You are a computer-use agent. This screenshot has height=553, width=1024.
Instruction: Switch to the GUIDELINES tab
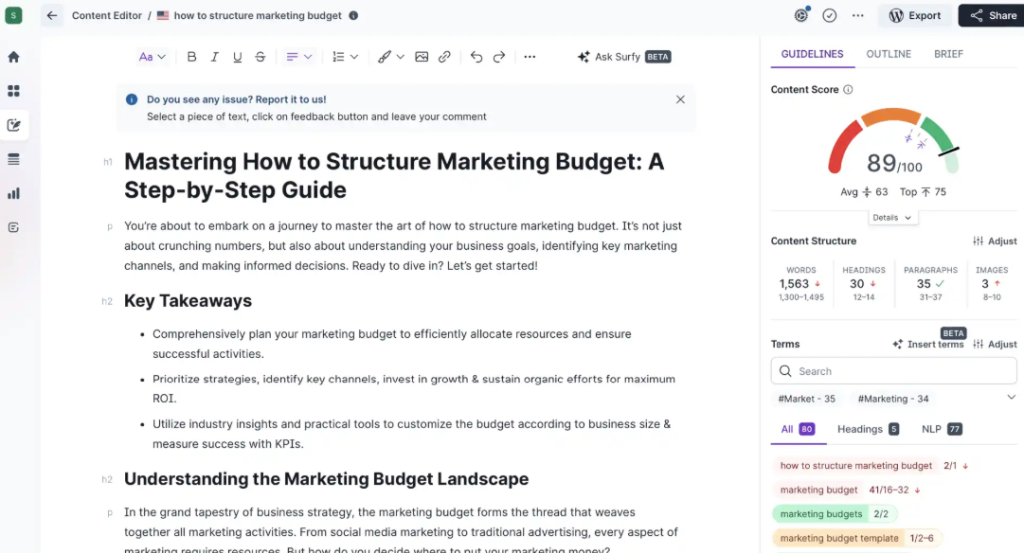coord(812,54)
